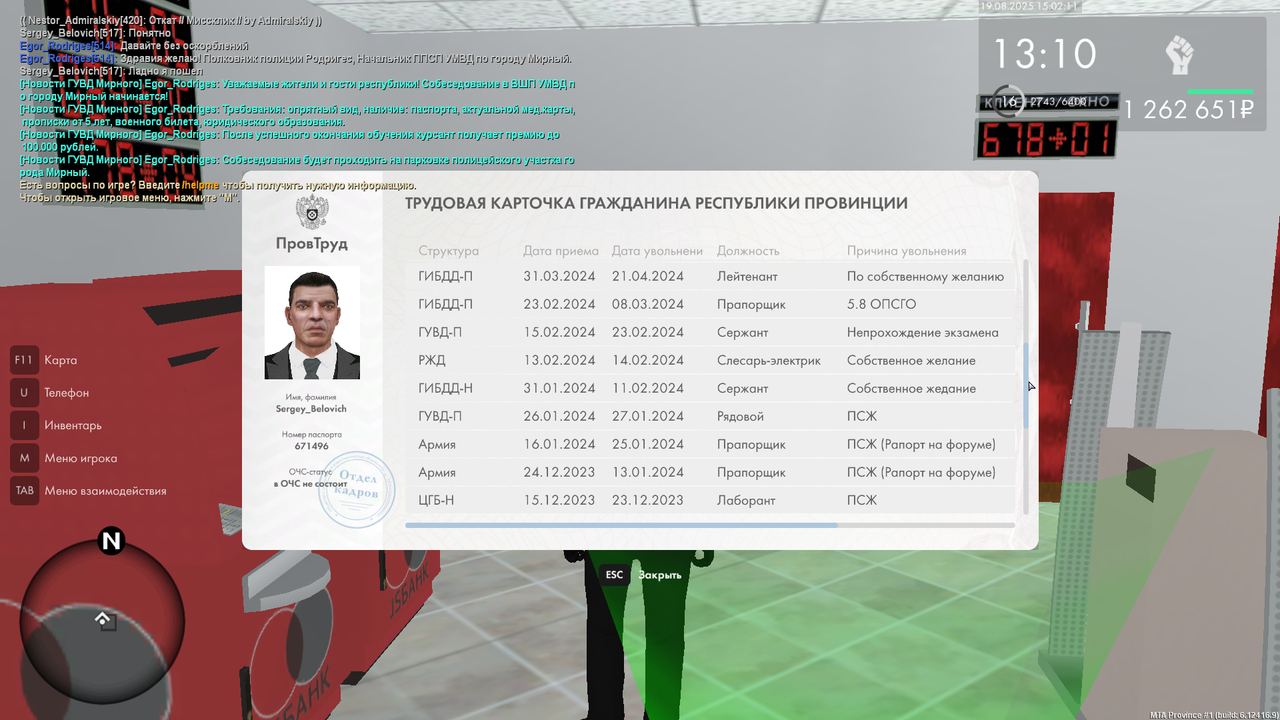Click the в ОЧС не состоит status

pos(311,483)
